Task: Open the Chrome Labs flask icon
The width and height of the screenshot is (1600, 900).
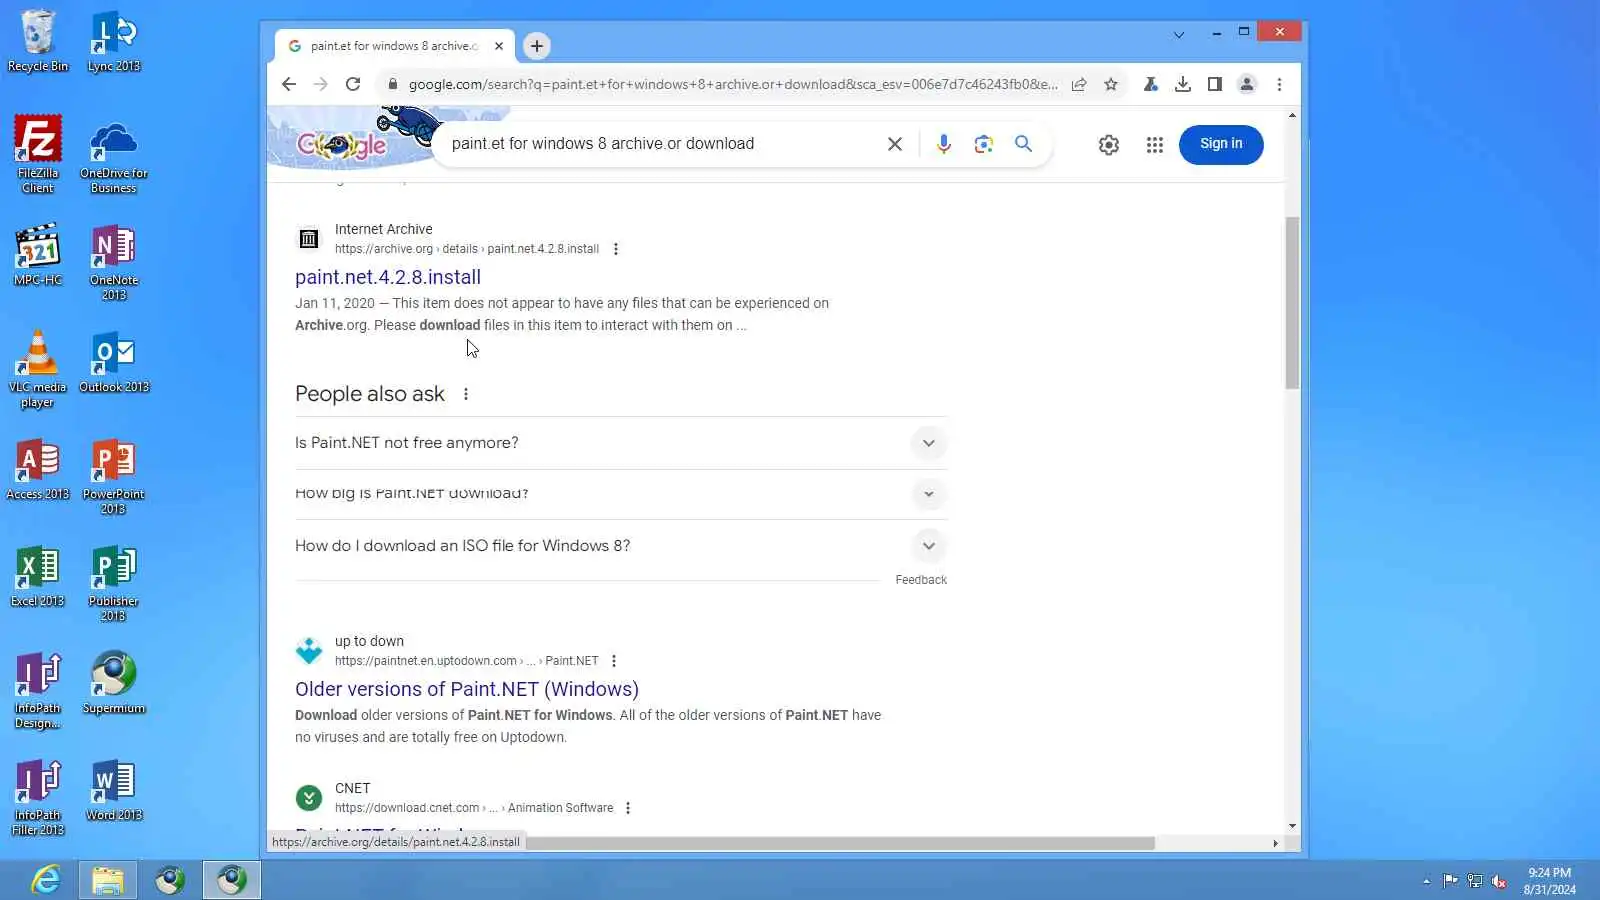Action: point(1151,85)
